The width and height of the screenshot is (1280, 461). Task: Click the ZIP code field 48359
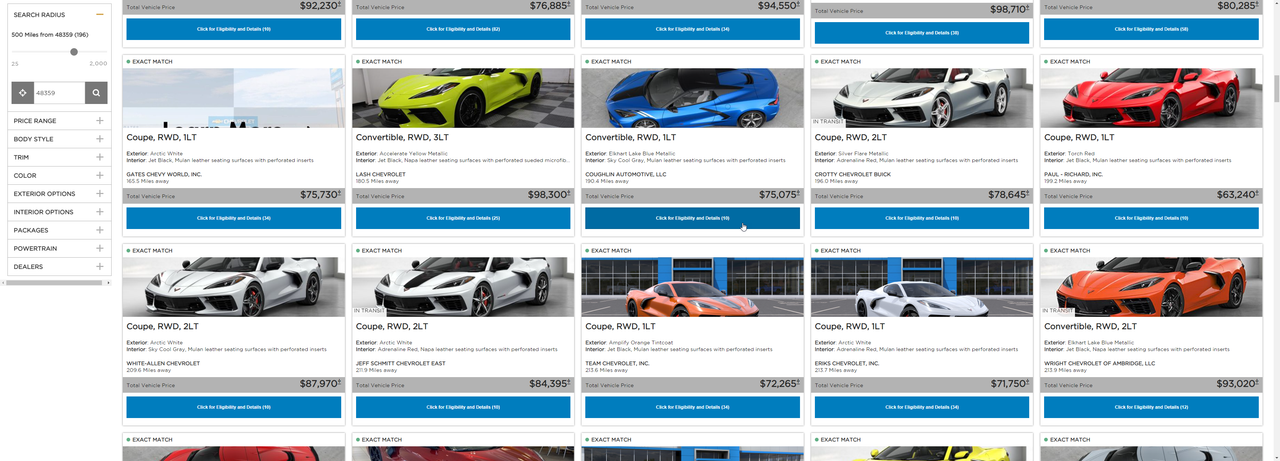click(x=58, y=93)
